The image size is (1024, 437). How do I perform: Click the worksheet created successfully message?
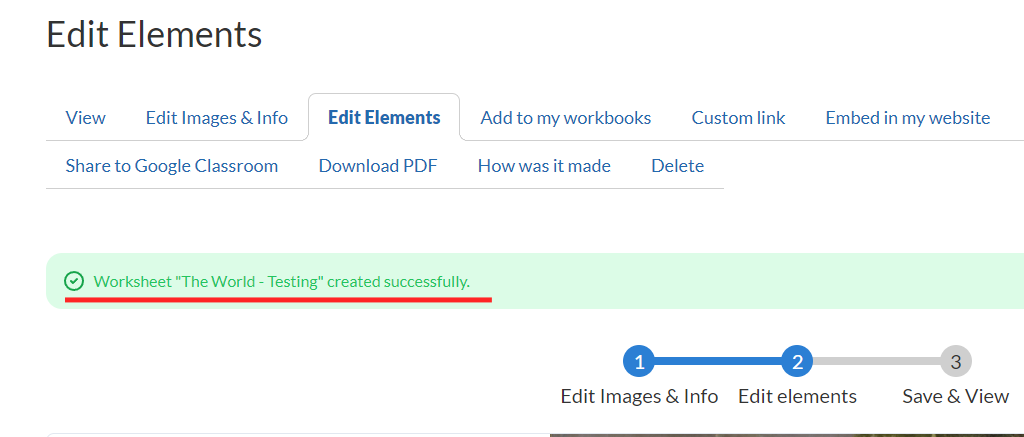281,281
